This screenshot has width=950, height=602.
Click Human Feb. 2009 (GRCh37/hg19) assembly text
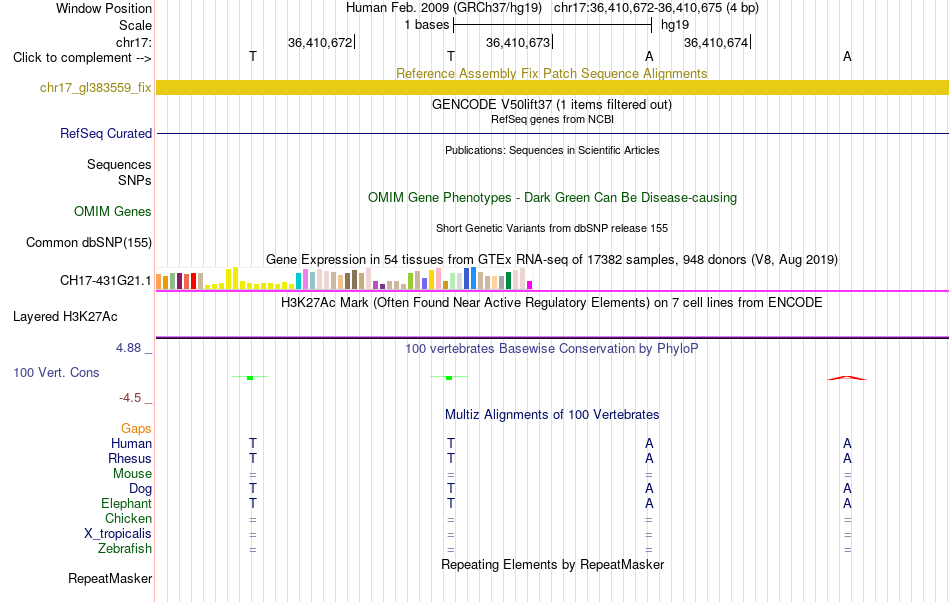click(445, 8)
